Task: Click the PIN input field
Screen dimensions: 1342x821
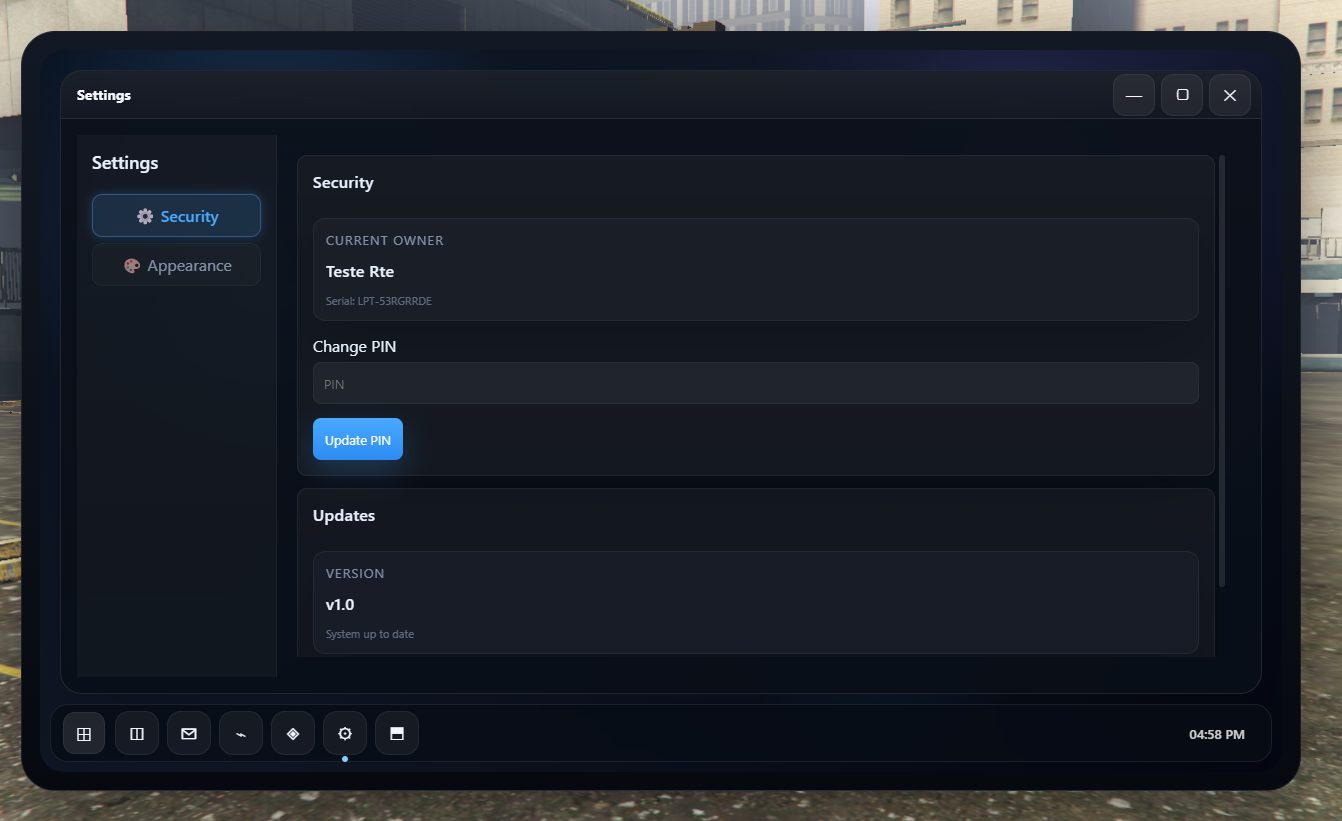Action: [756, 383]
